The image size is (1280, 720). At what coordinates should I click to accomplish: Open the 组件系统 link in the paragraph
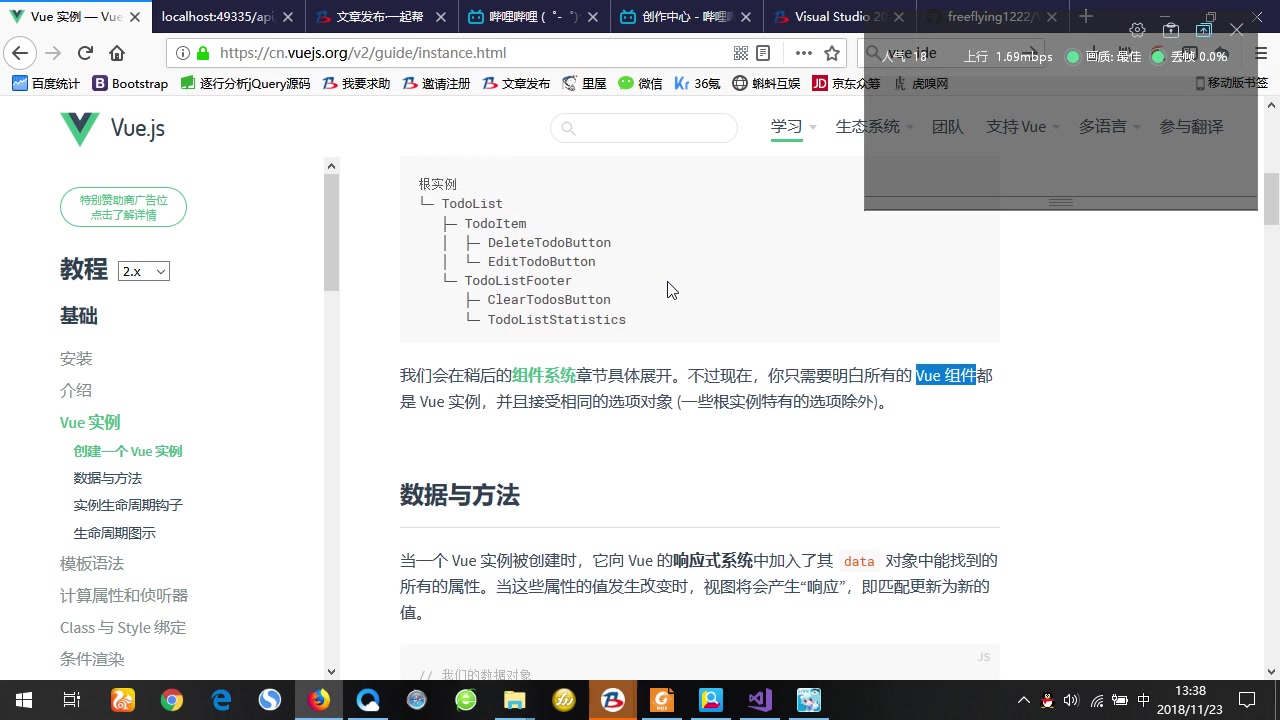(x=543, y=375)
